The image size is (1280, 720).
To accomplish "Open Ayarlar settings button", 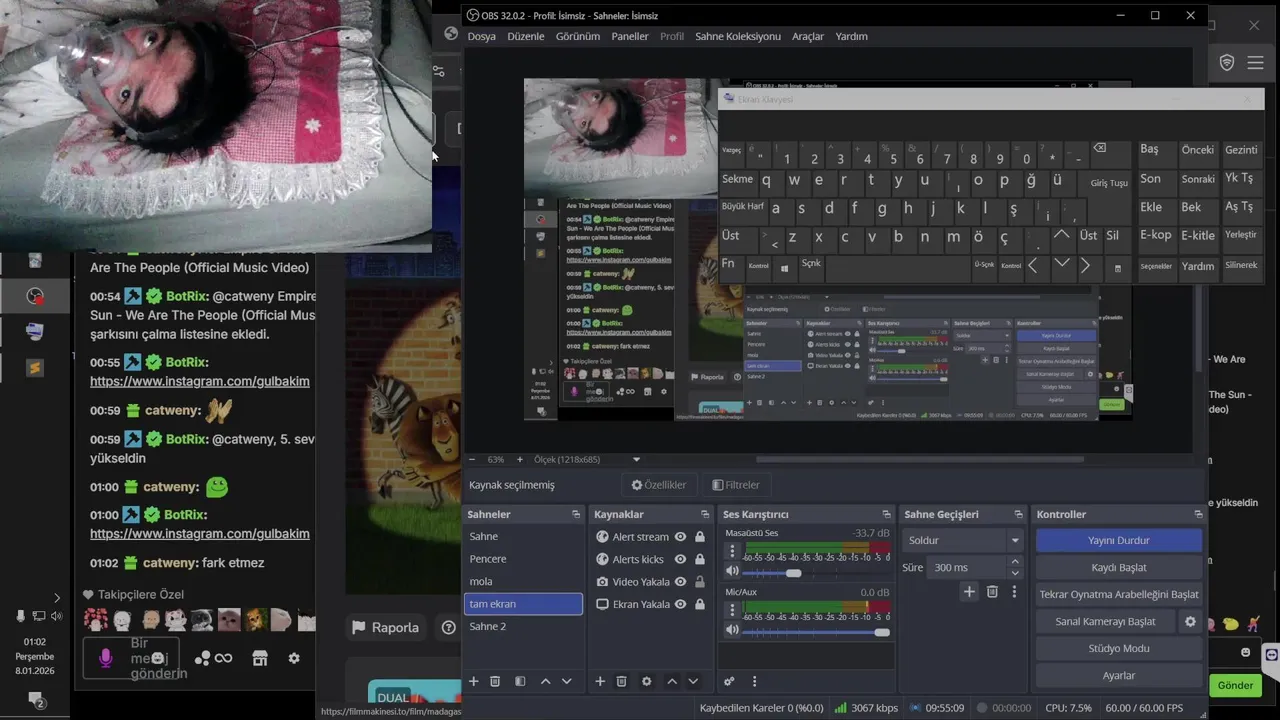I will [x=1119, y=675].
